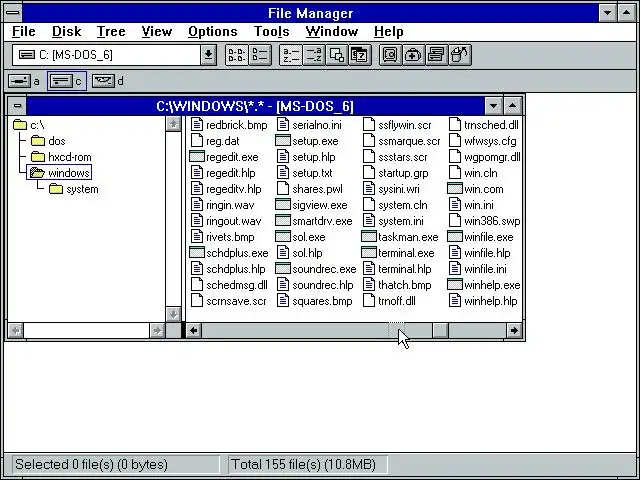Open the C:\WINDOWS child window control menu
640x480 pixels.
coord(17,106)
